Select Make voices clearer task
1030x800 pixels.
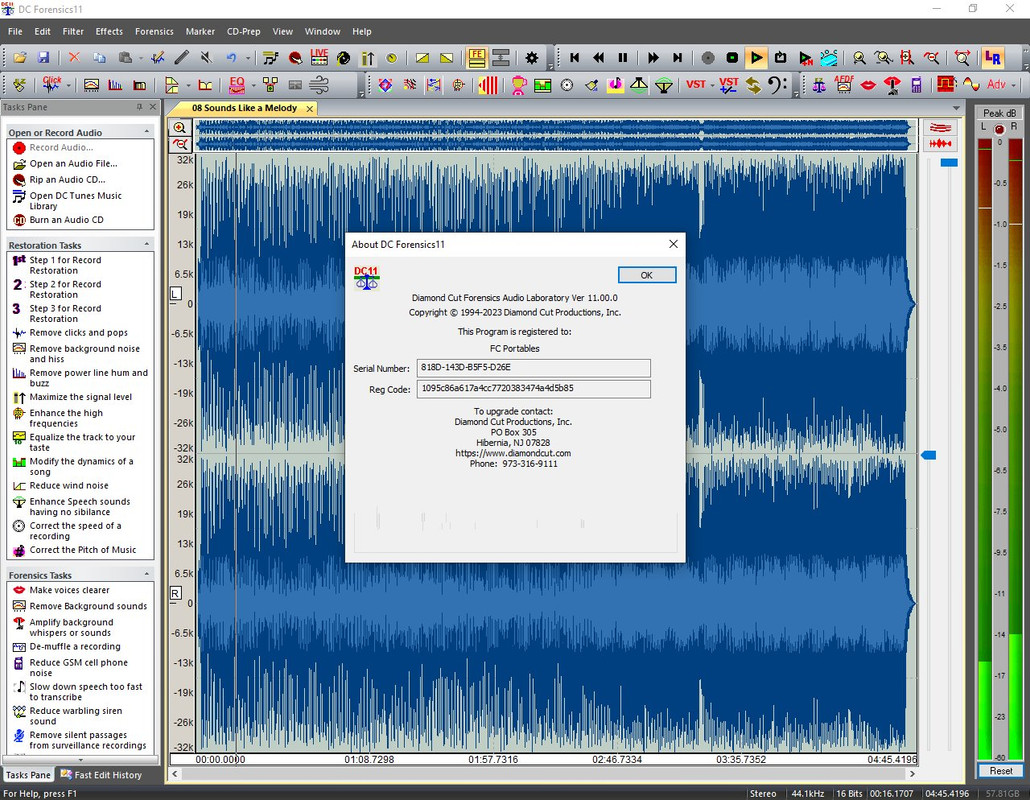tap(69, 590)
